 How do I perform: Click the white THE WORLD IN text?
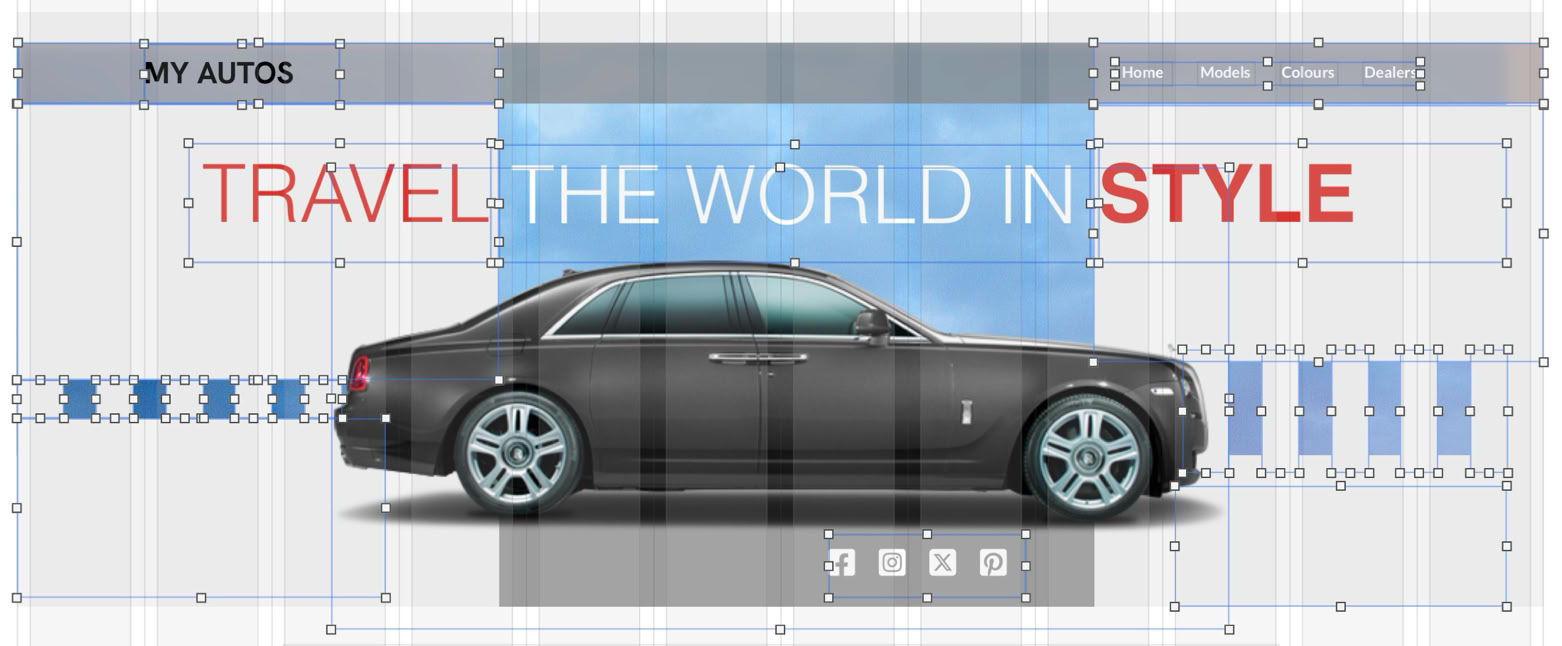796,194
